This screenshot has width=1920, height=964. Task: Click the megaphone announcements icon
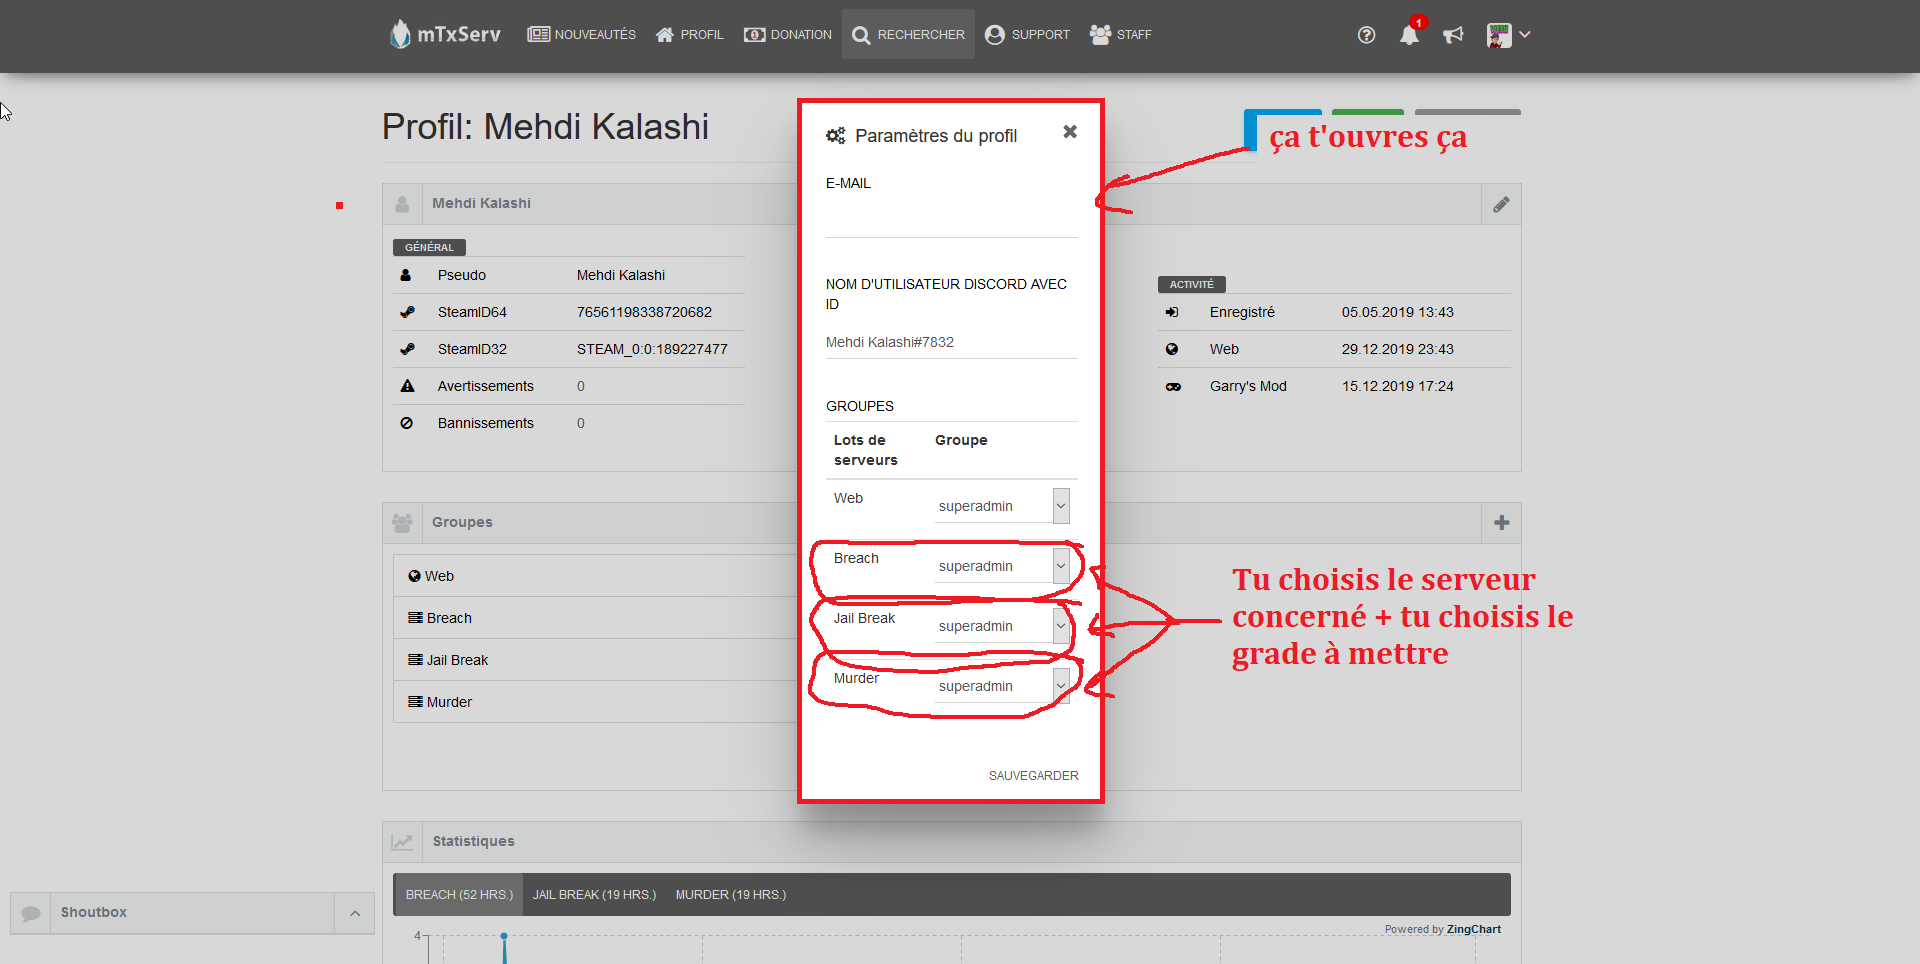point(1453,35)
